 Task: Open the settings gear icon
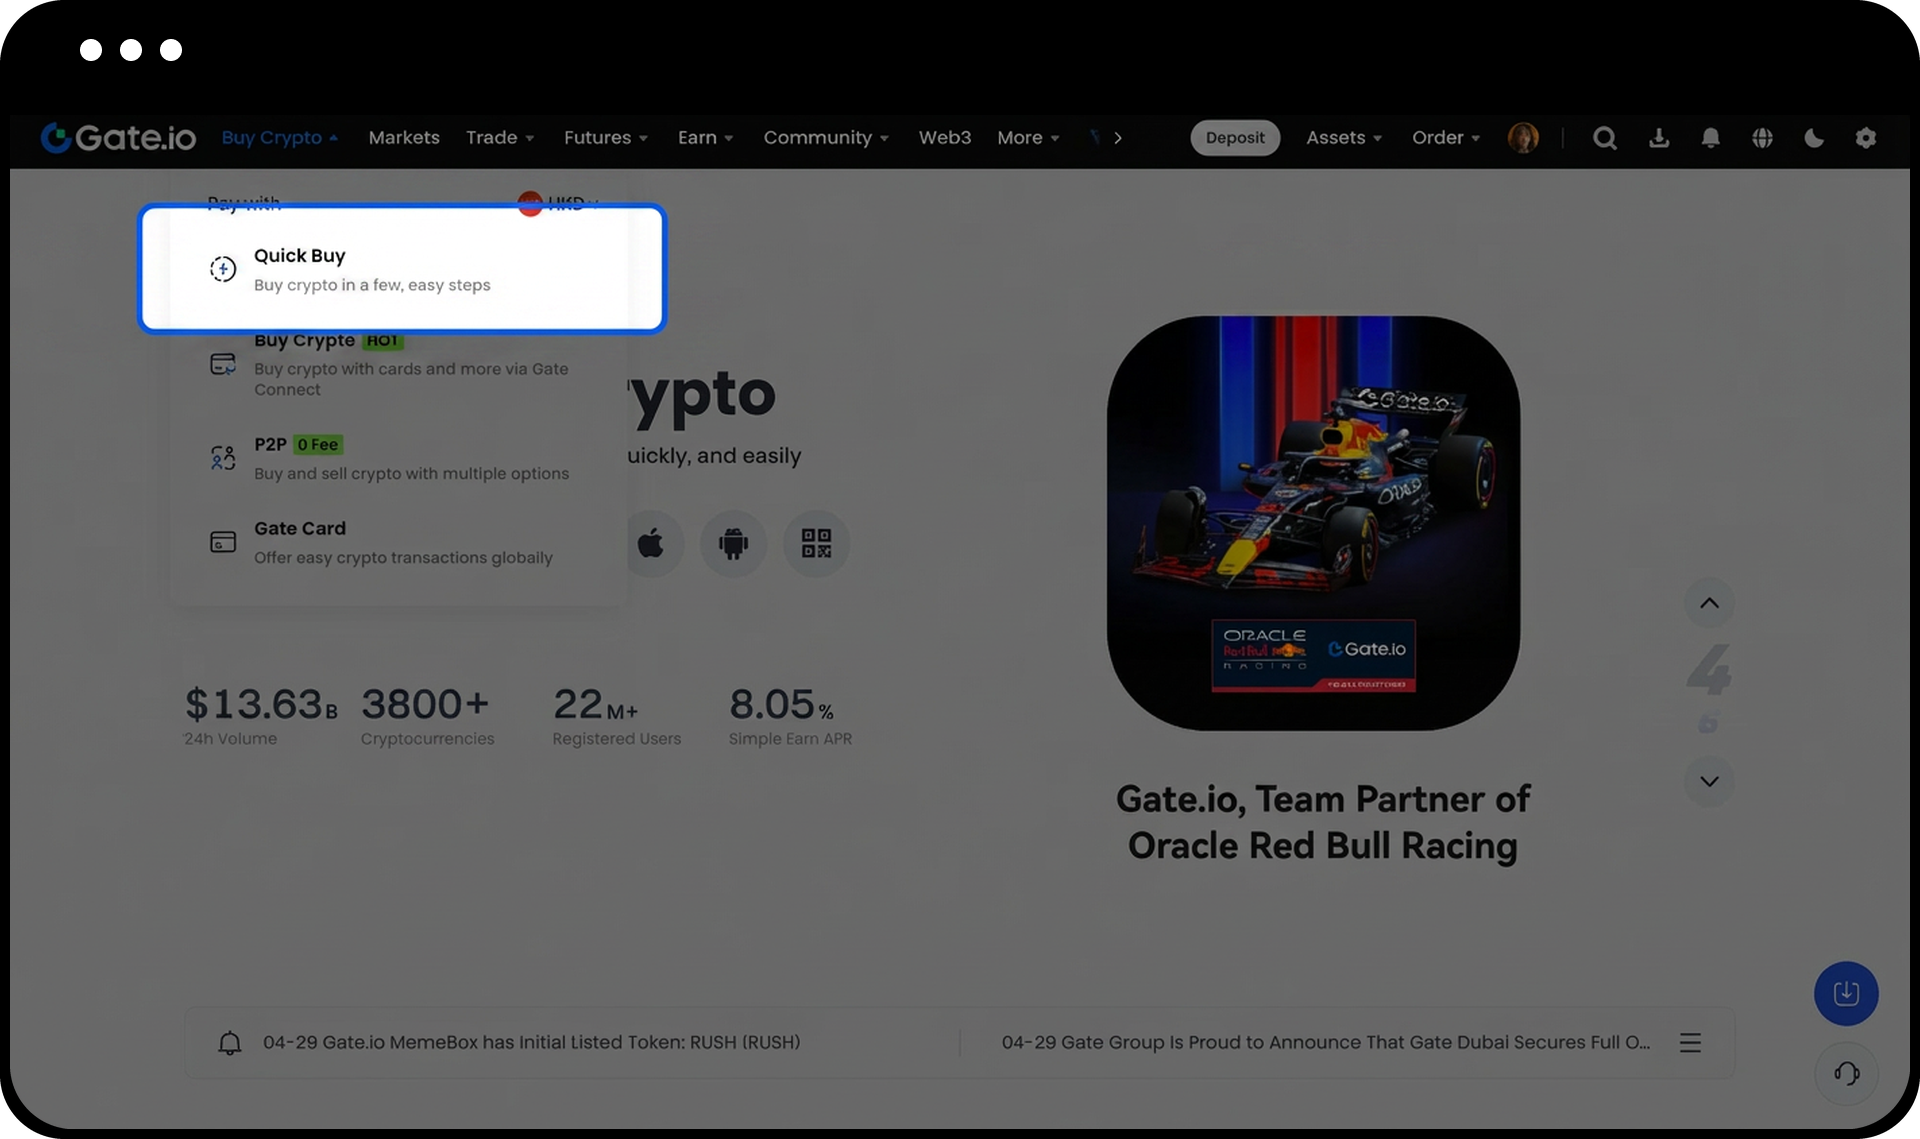1865,138
